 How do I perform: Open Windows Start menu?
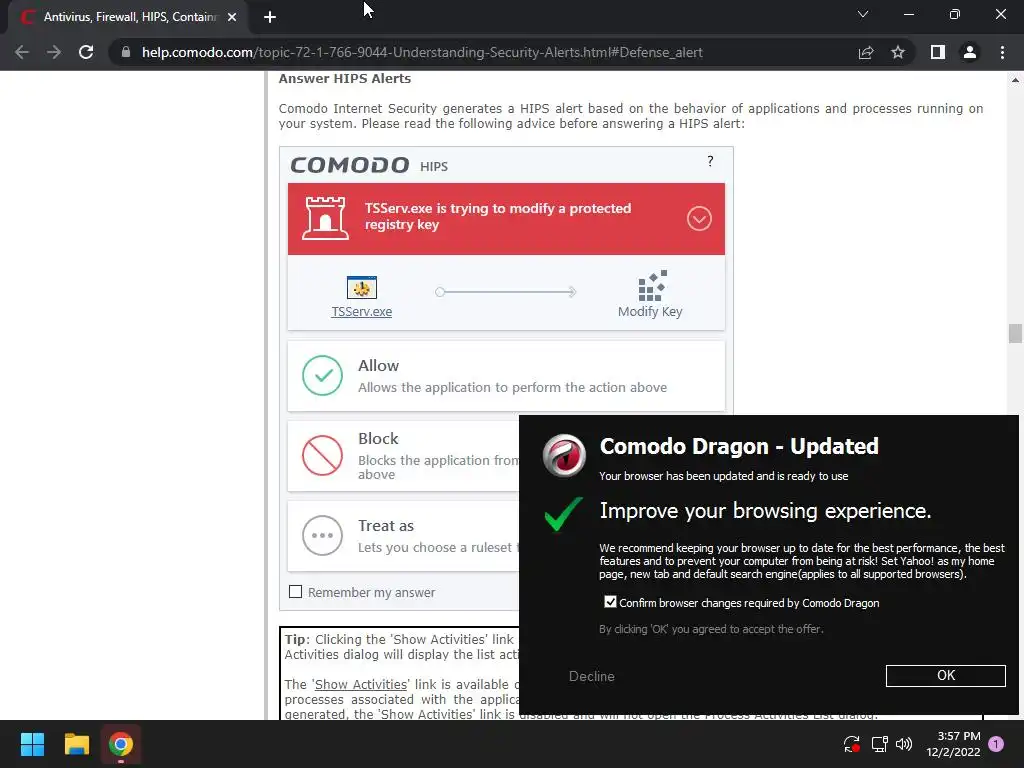coord(32,744)
